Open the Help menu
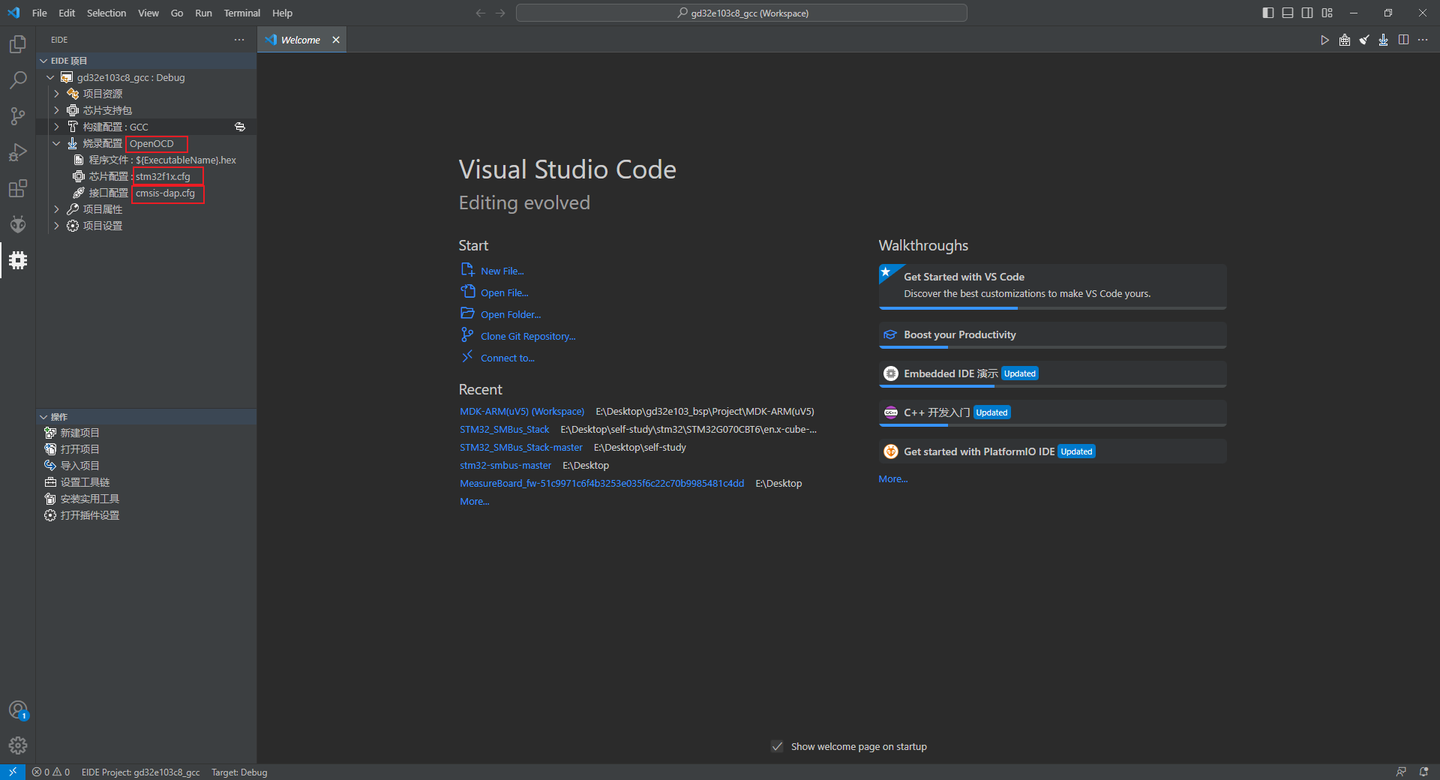 pyautogui.click(x=282, y=13)
